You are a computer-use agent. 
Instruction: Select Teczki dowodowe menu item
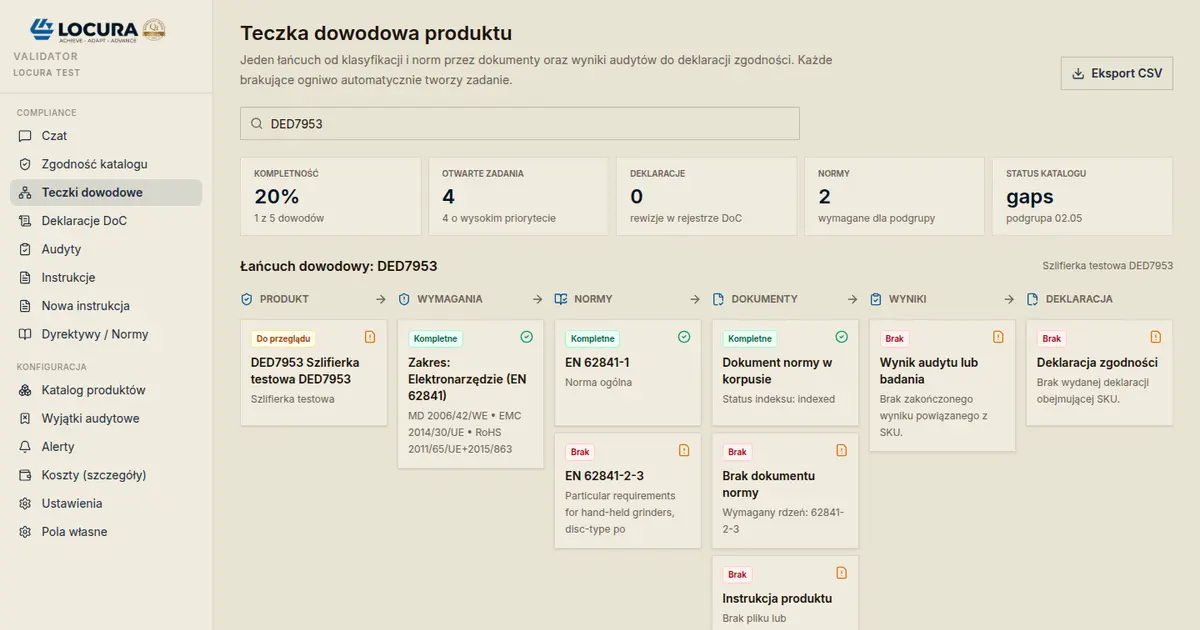(106, 193)
